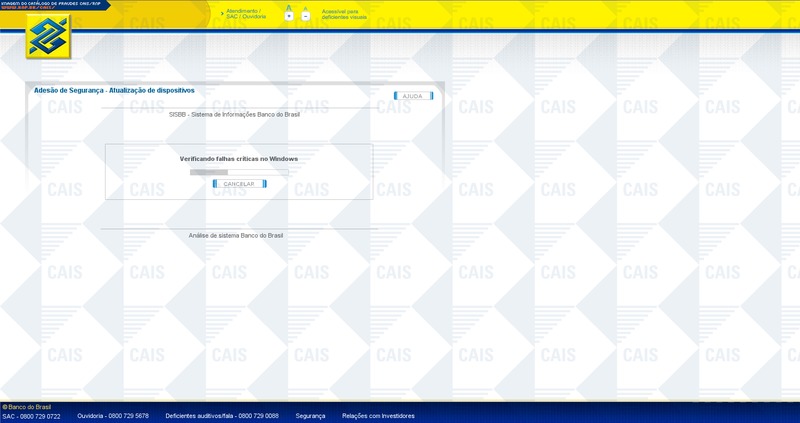Increase font size with the plus button
Image resolution: width=800 pixels, height=423 pixels.
[289, 16]
